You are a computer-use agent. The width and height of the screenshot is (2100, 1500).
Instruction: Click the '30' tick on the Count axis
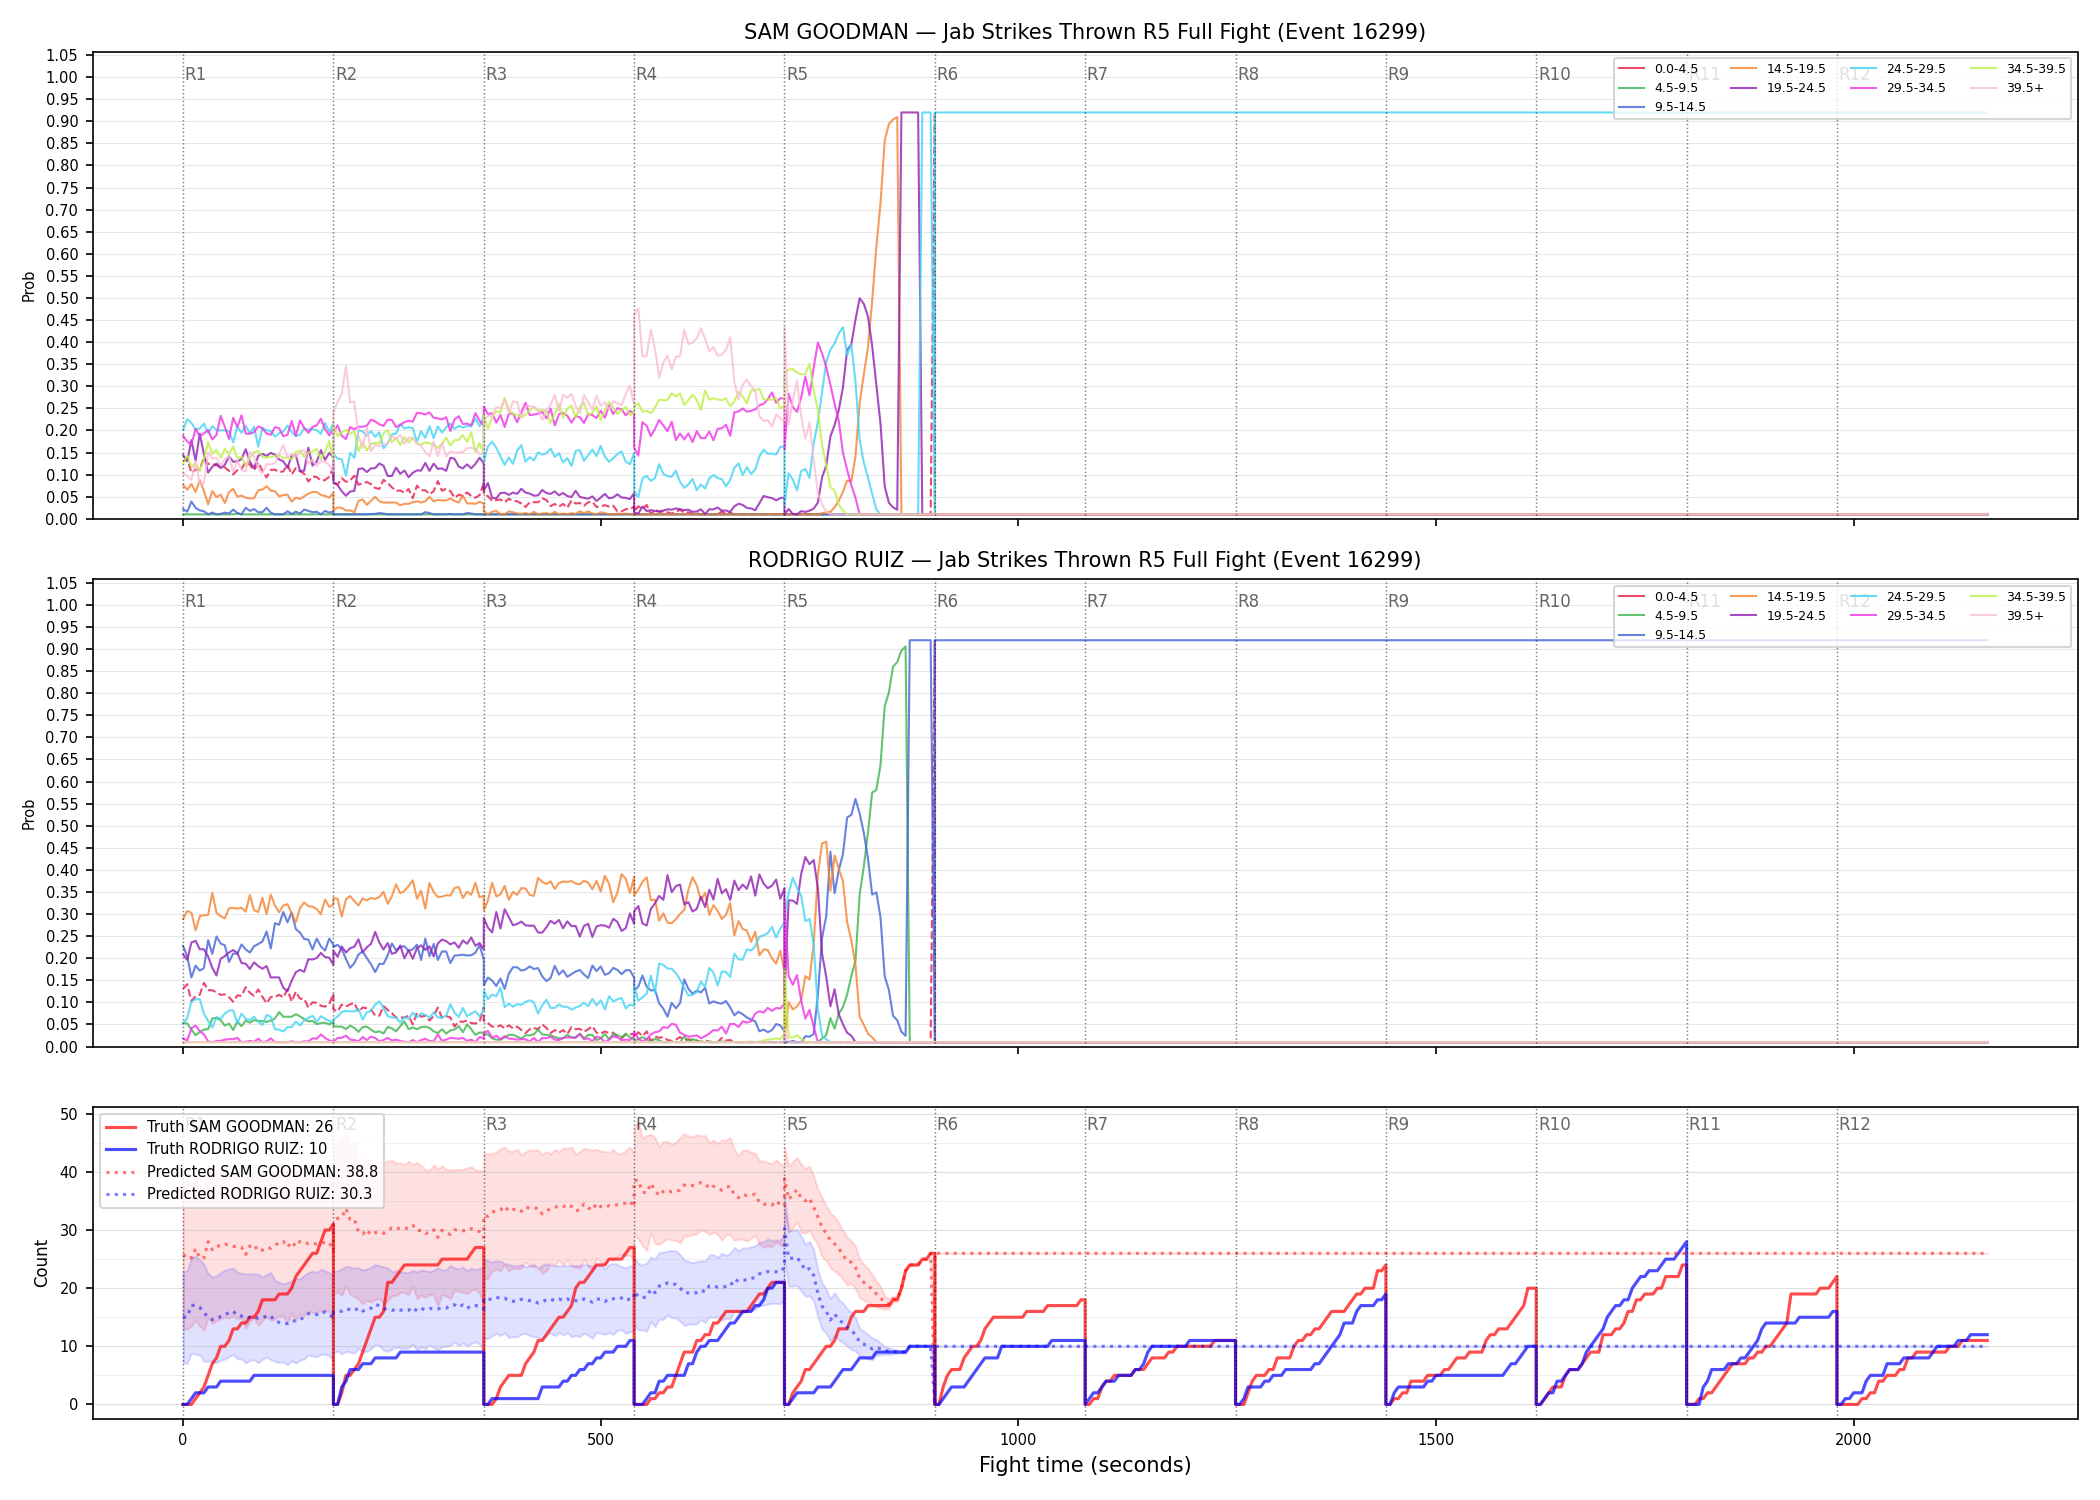pyautogui.click(x=69, y=1230)
